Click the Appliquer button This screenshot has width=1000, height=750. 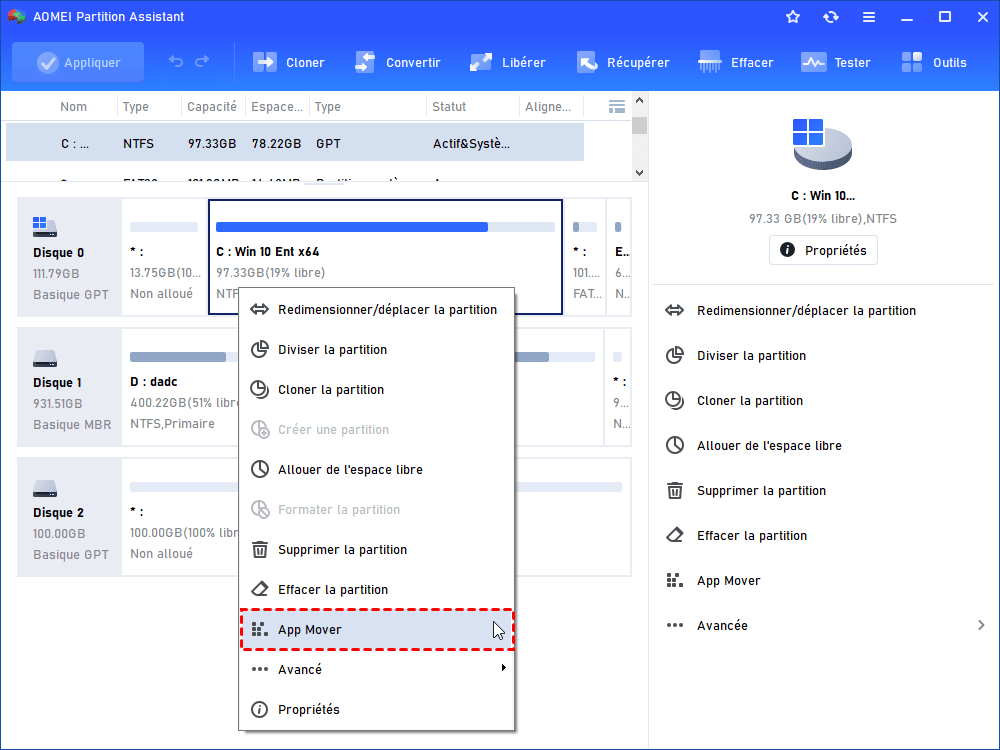pyautogui.click(x=78, y=62)
